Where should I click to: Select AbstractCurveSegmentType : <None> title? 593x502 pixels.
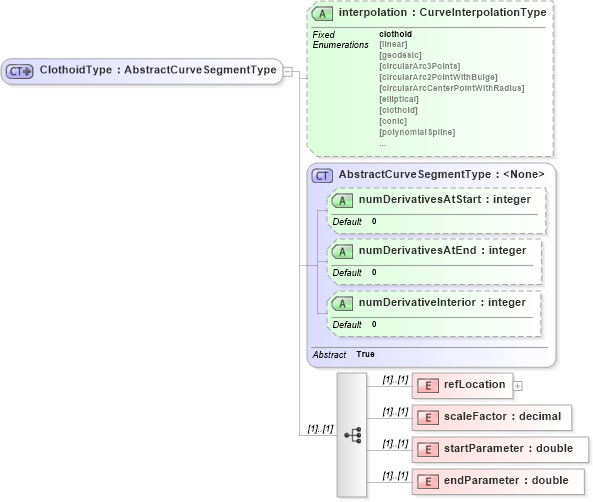(441, 174)
